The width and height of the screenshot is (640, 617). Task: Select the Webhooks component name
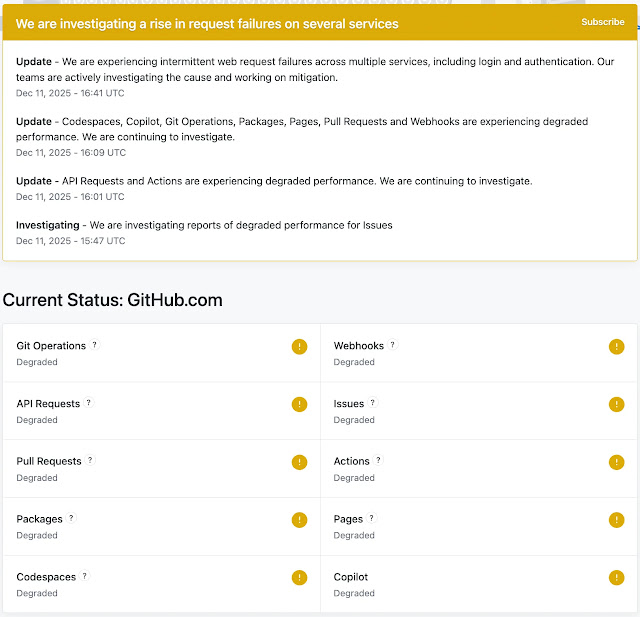pyautogui.click(x=358, y=346)
